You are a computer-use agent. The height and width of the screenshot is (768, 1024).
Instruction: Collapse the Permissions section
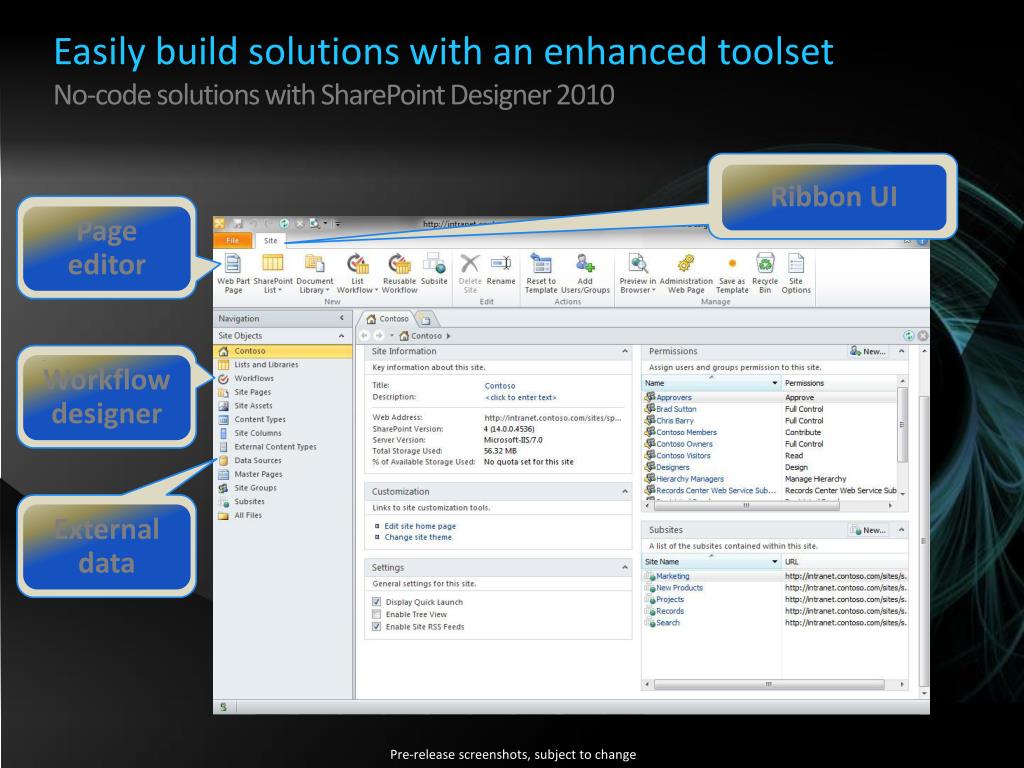[901, 351]
